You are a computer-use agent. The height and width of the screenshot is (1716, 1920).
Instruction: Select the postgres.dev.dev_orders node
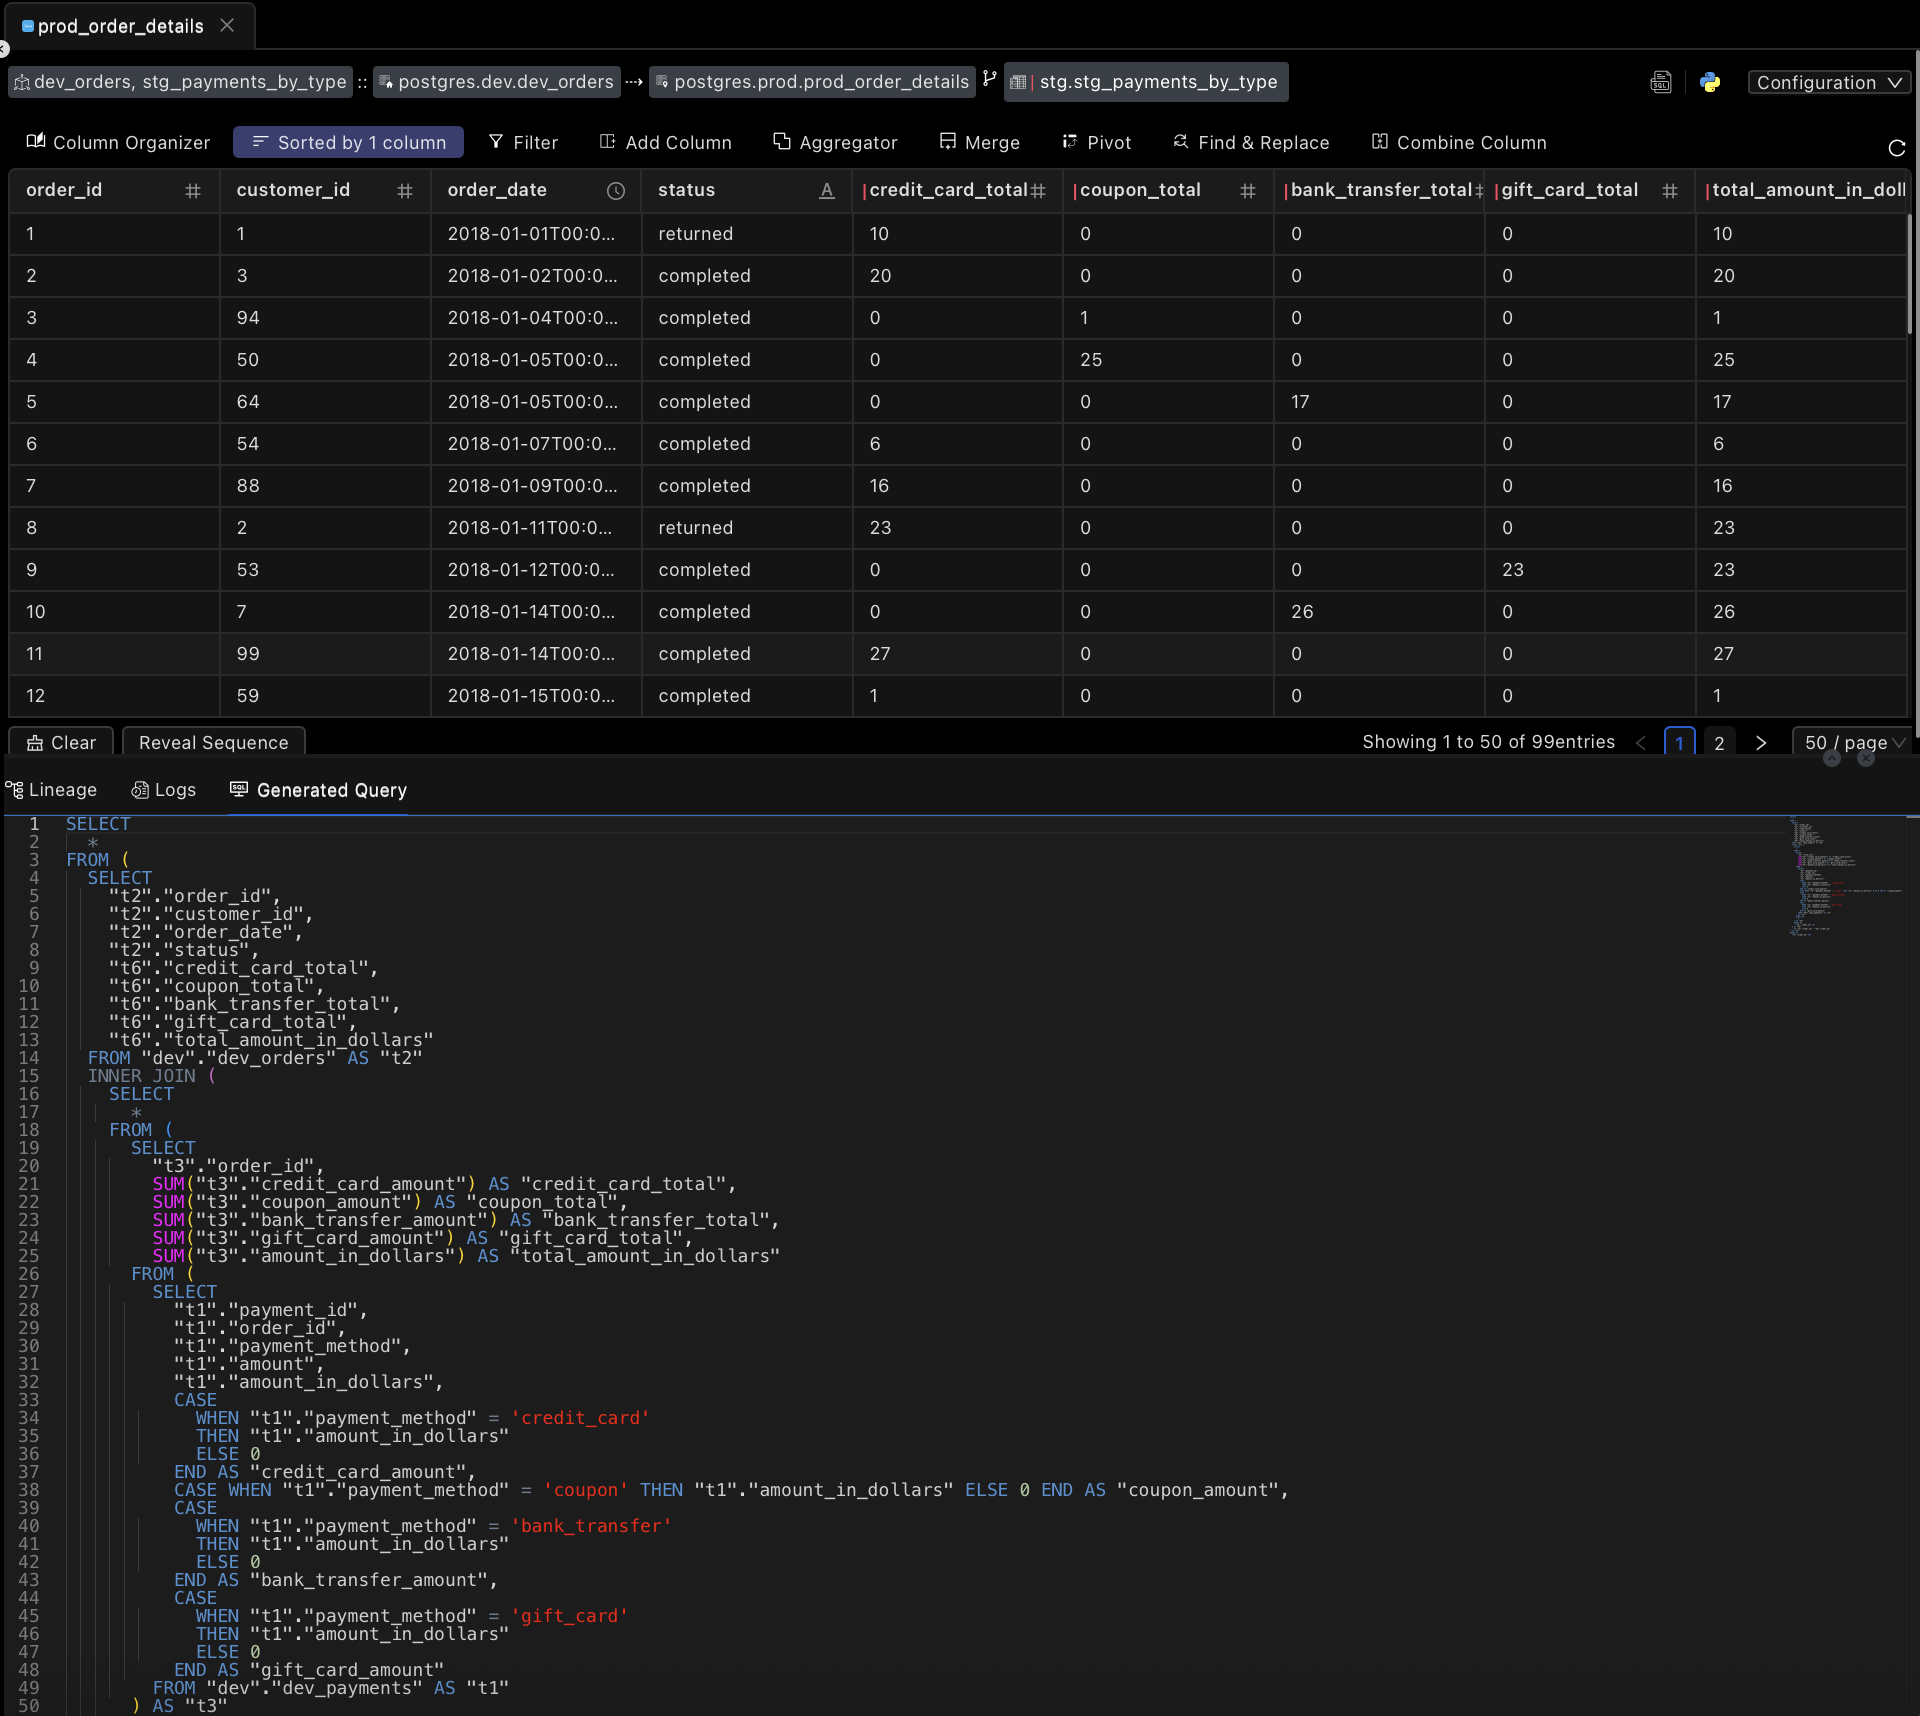[496, 82]
